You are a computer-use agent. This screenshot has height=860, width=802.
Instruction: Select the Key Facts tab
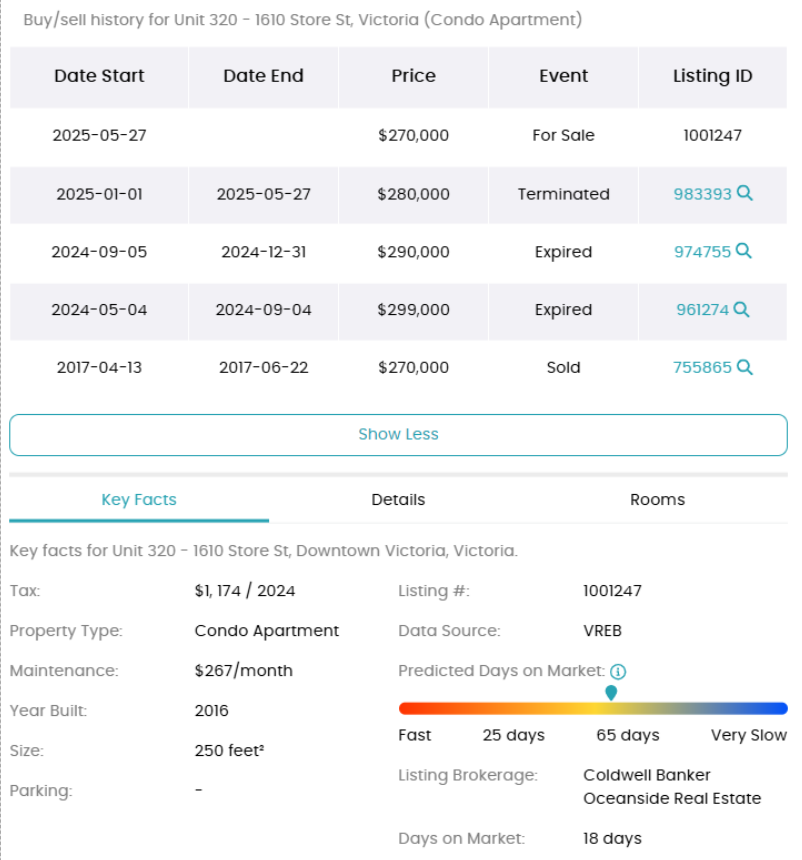pos(139,500)
